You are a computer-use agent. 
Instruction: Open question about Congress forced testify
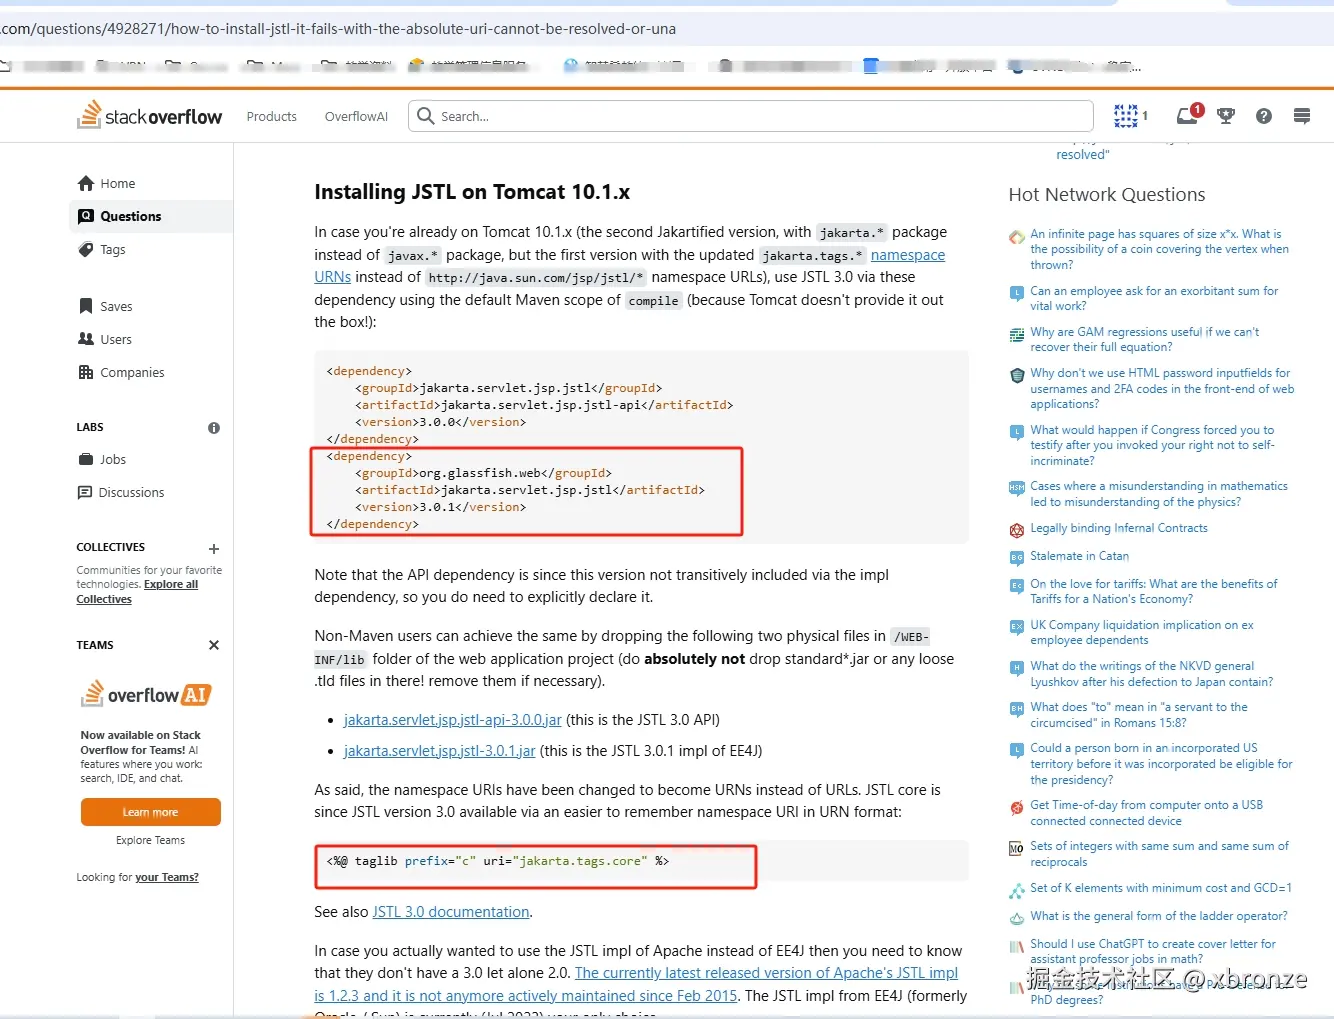click(x=1152, y=445)
